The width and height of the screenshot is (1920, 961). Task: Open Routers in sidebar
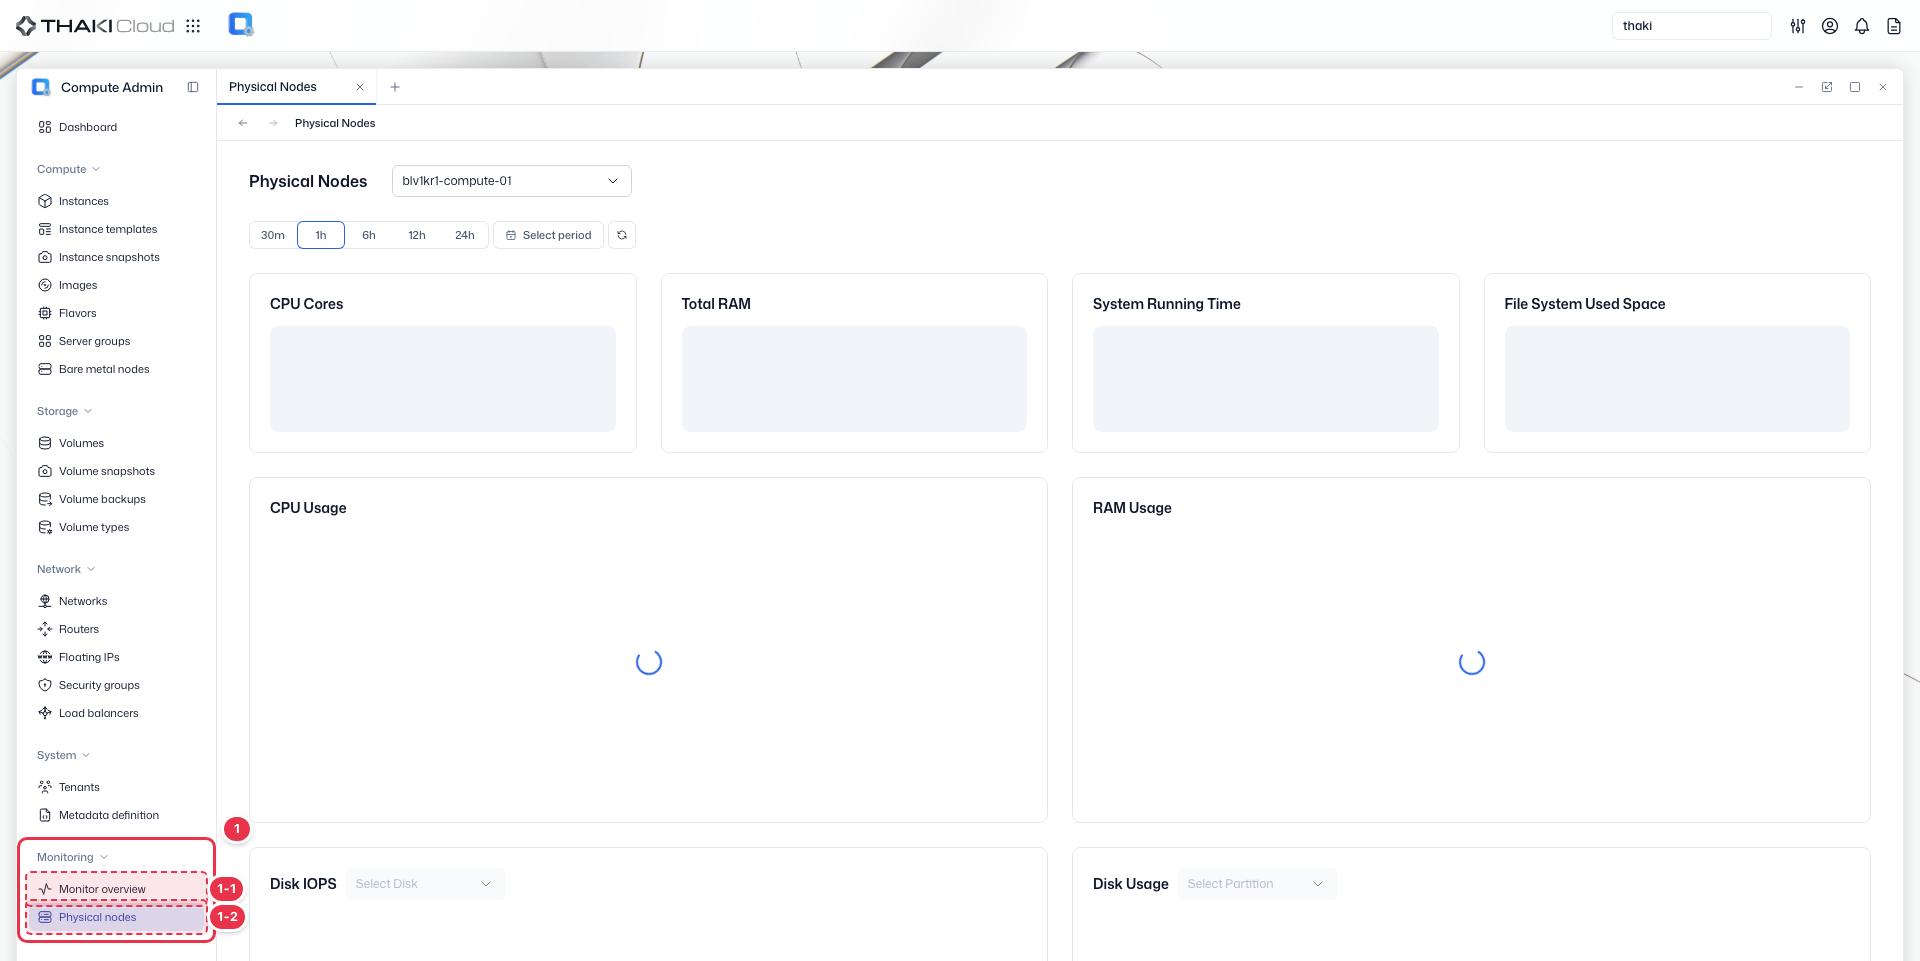(79, 629)
